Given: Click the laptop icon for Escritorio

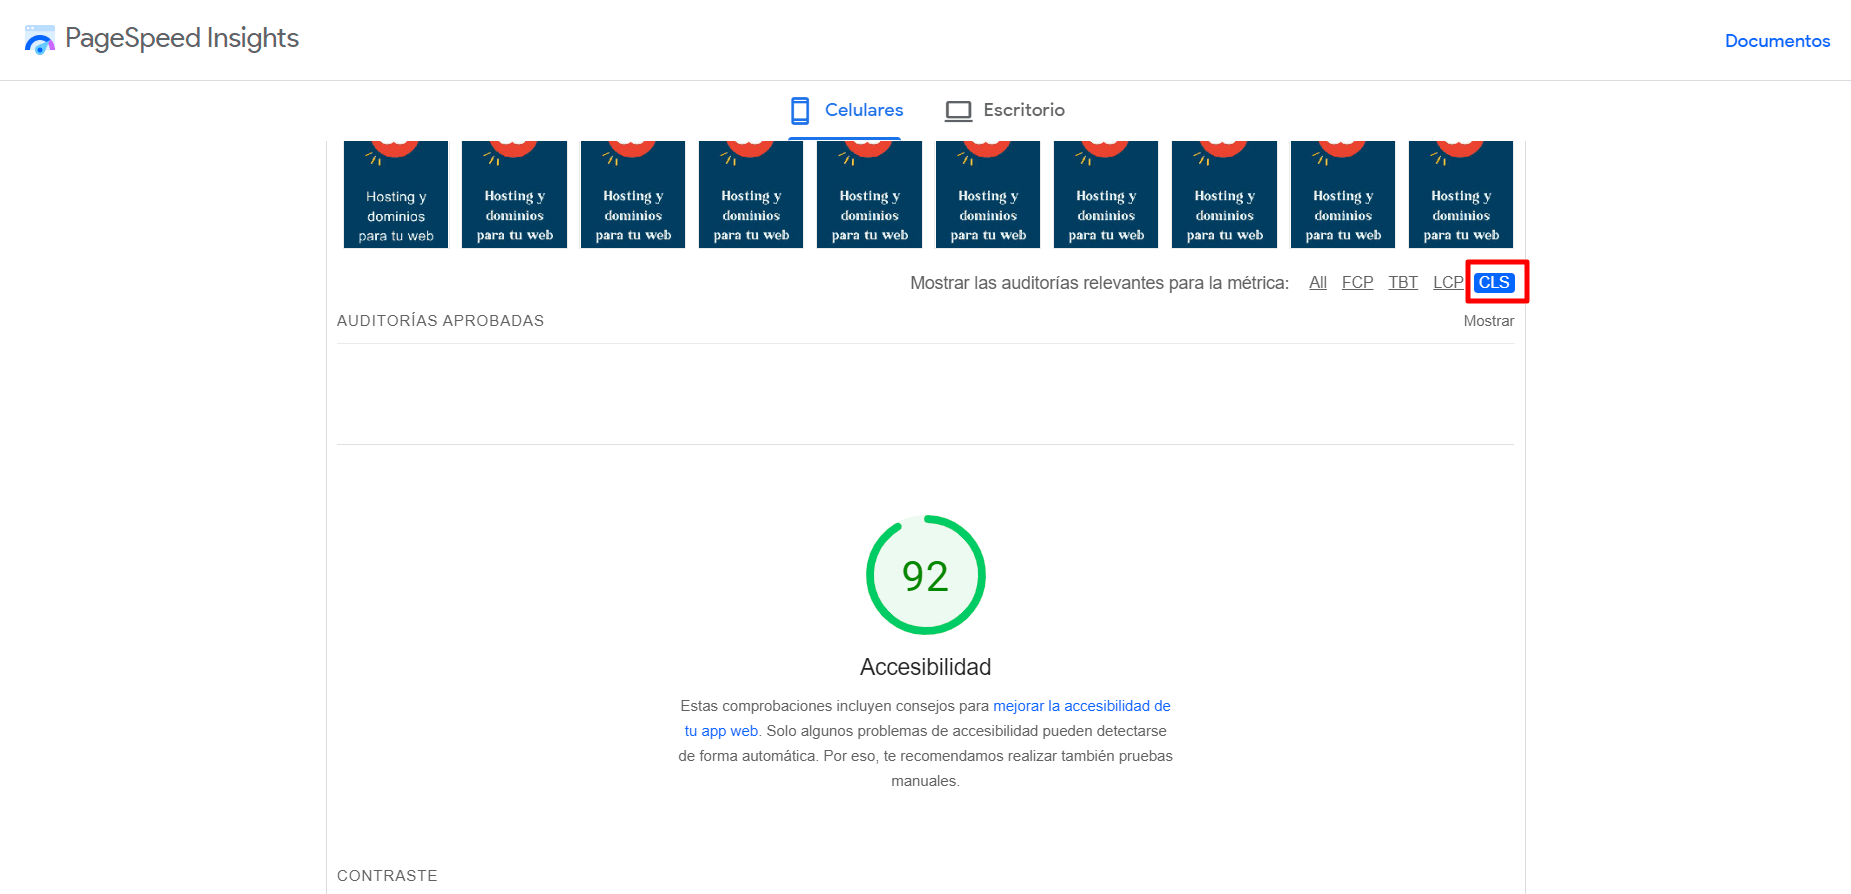Looking at the screenshot, I should point(959,110).
